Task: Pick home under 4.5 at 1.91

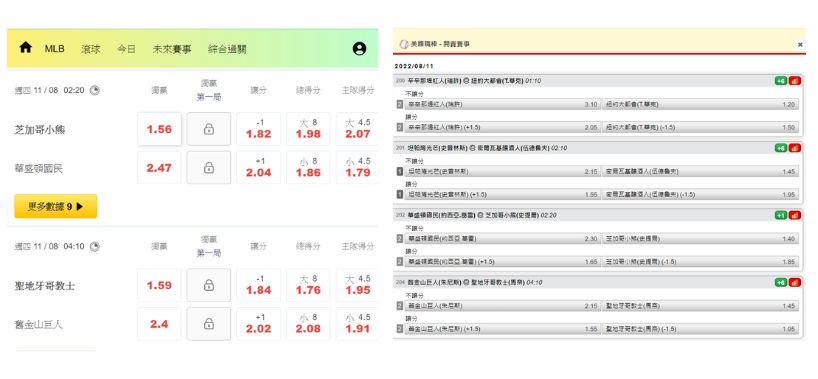Action: [x=357, y=324]
